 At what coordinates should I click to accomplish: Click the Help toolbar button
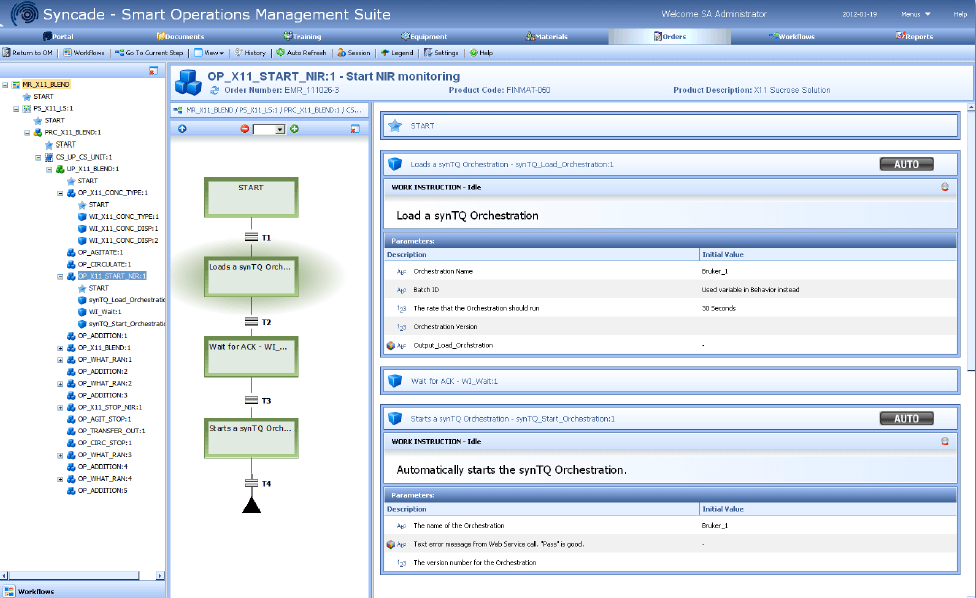pos(481,53)
